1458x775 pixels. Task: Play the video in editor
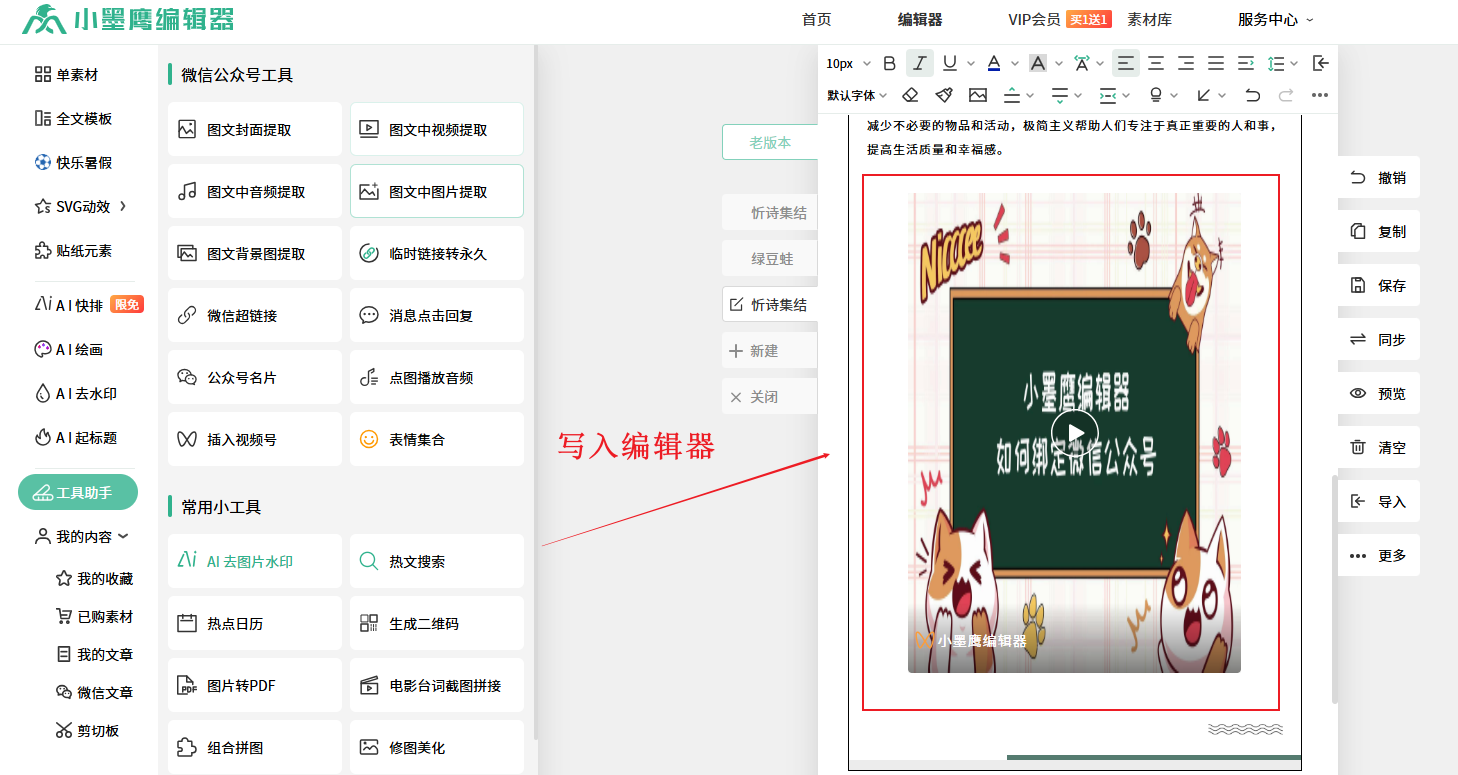pos(1075,433)
